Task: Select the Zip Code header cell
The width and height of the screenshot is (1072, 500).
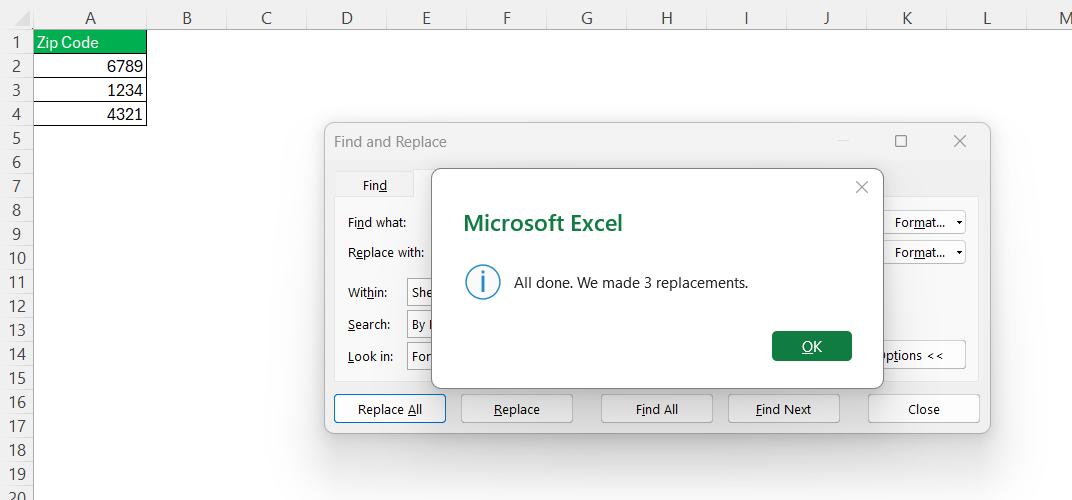Action: [x=90, y=42]
